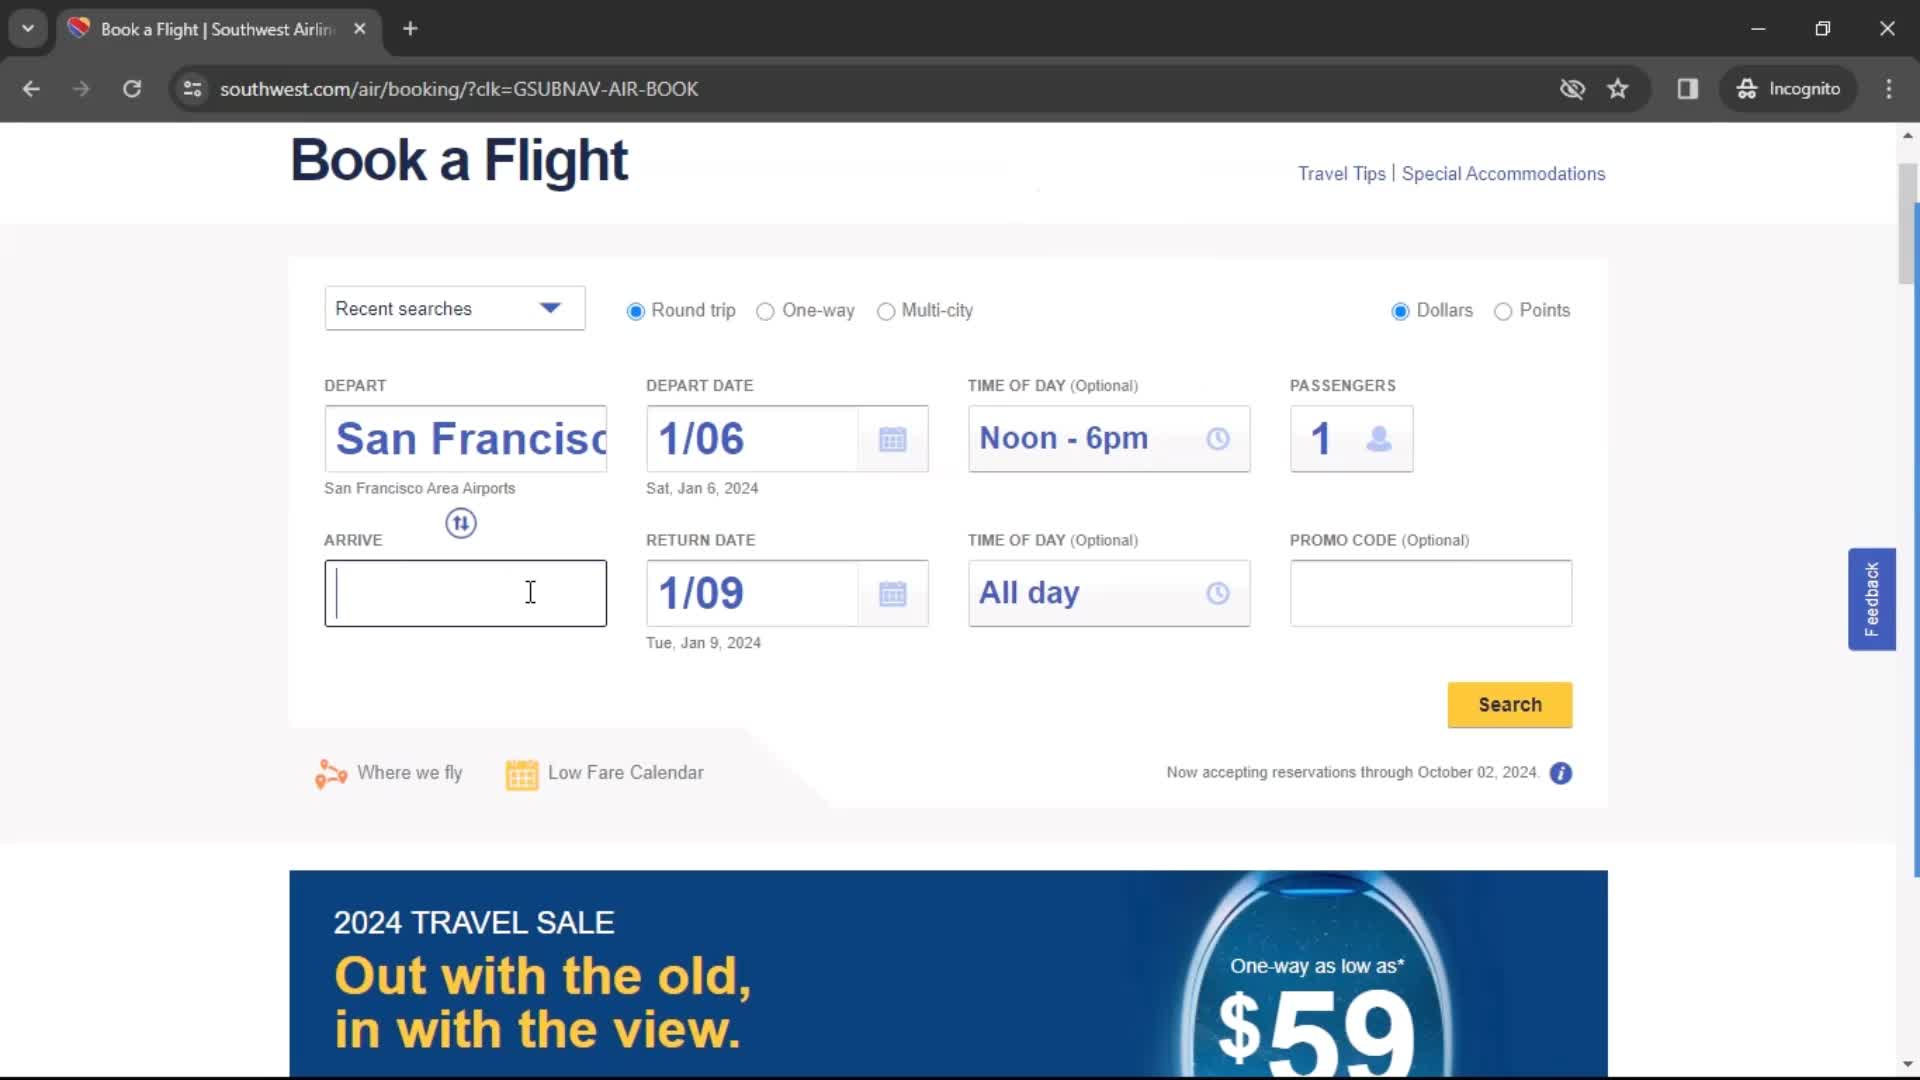Click the calendar icon for depart date
Screen dimensions: 1920x1080
click(894, 438)
